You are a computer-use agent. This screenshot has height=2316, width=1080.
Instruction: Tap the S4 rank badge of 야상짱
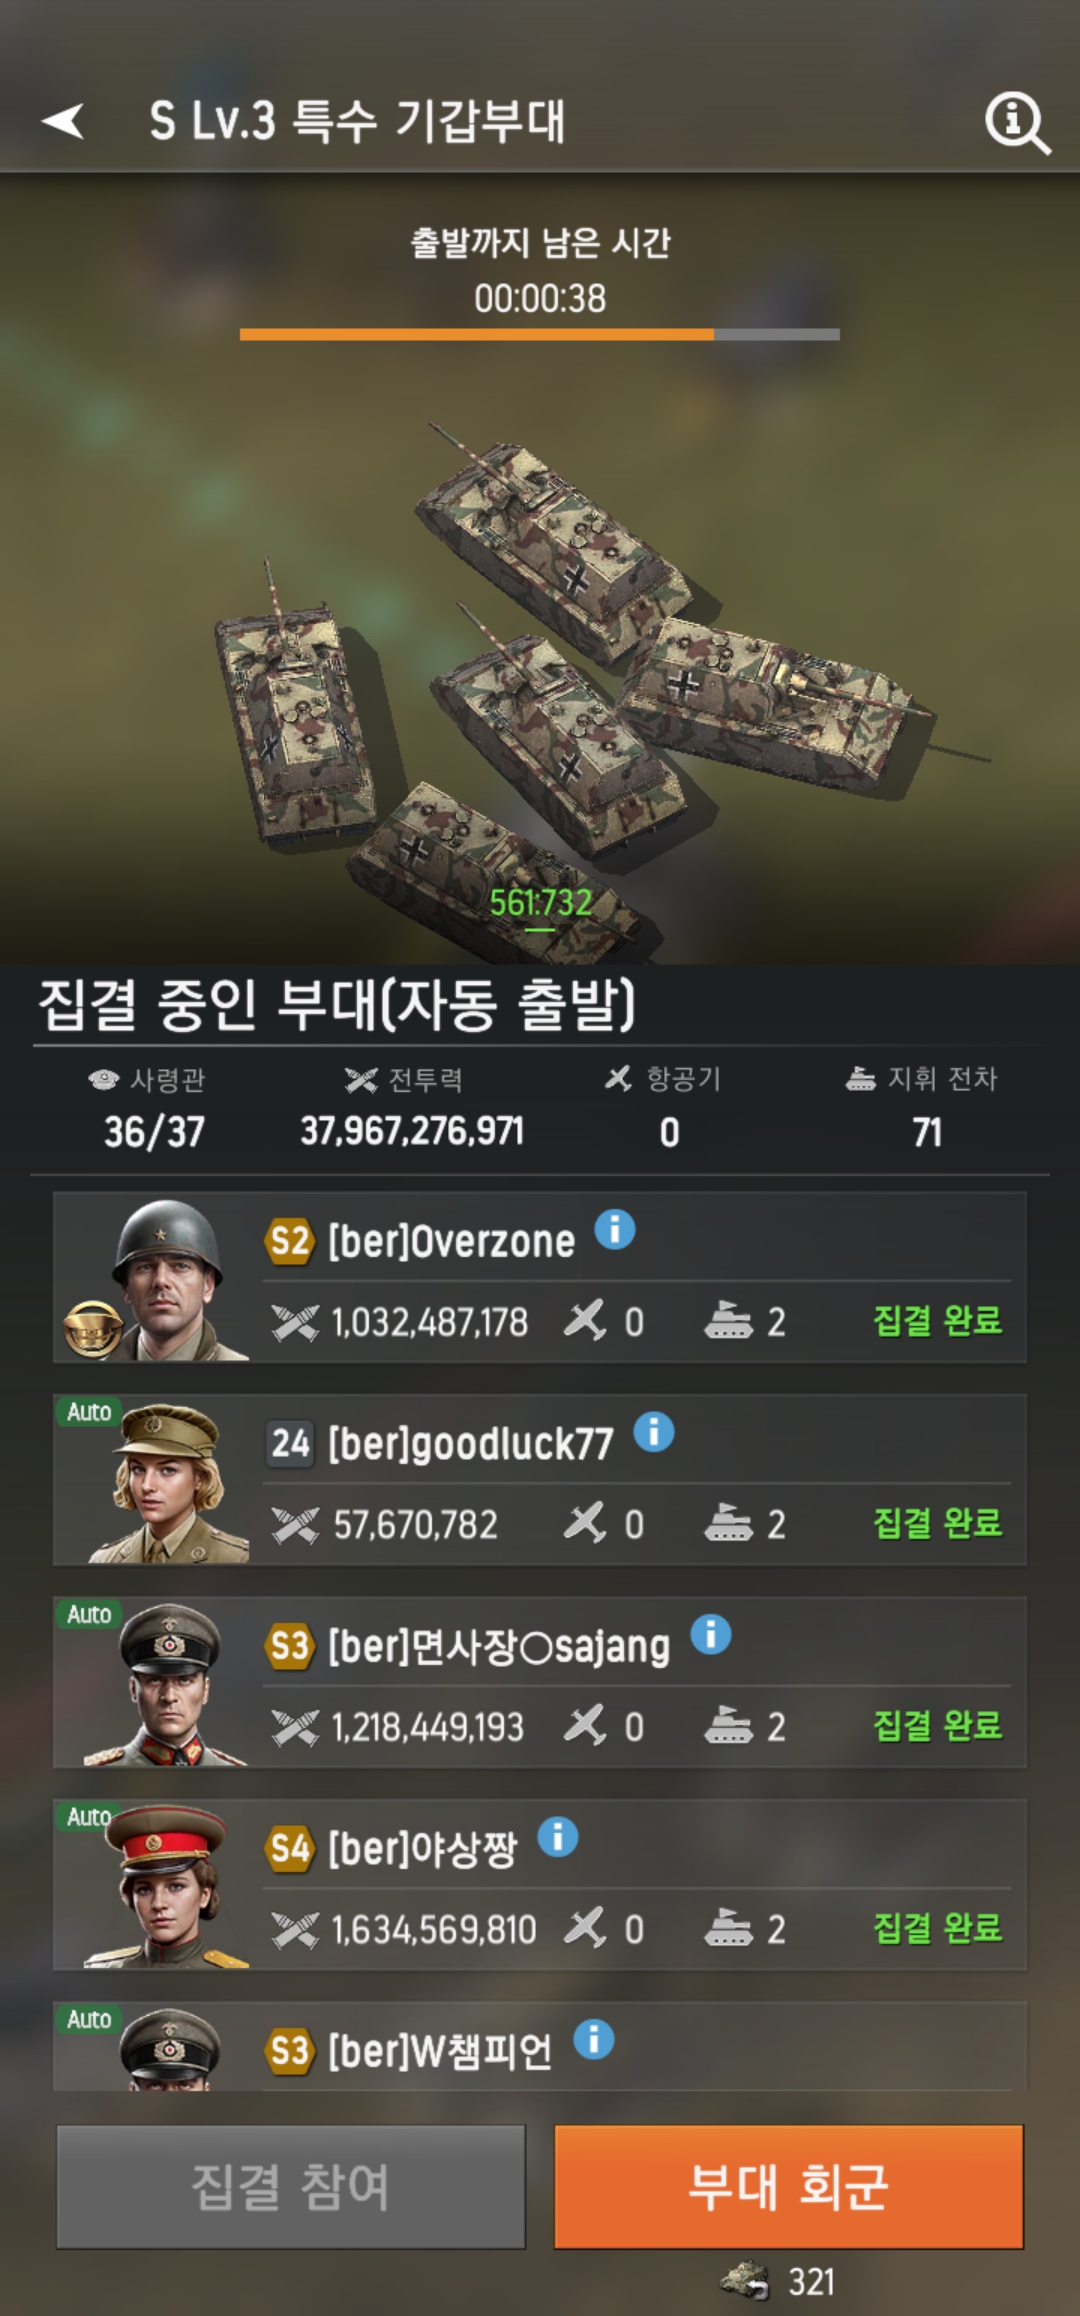click(x=290, y=1848)
